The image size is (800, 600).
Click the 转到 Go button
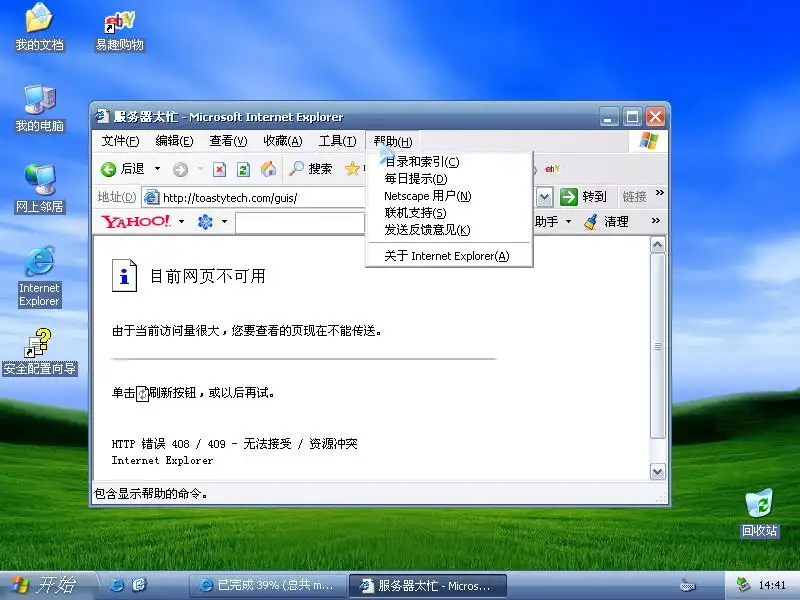pyautogui.click(x=583, y=197)
